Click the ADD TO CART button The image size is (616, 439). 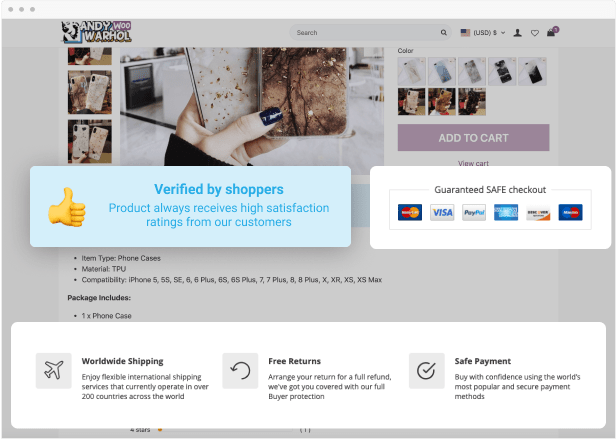[x=473, y=138]
